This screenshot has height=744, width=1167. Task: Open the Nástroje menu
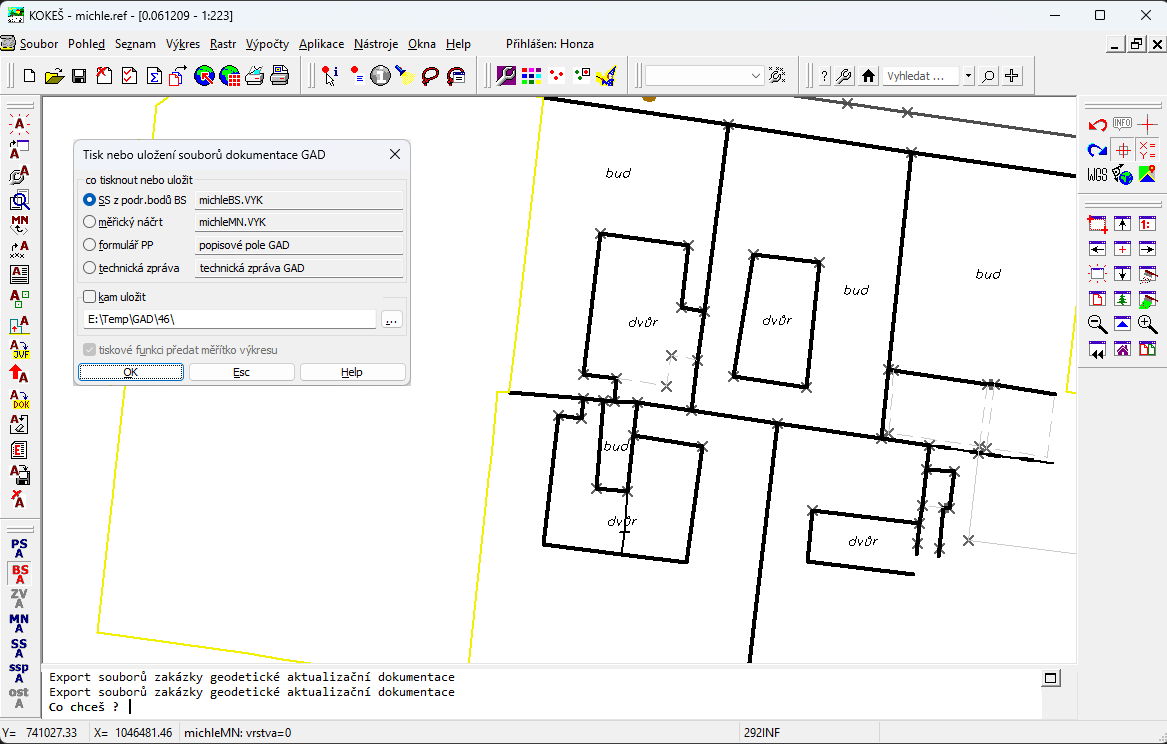[376, 44]
